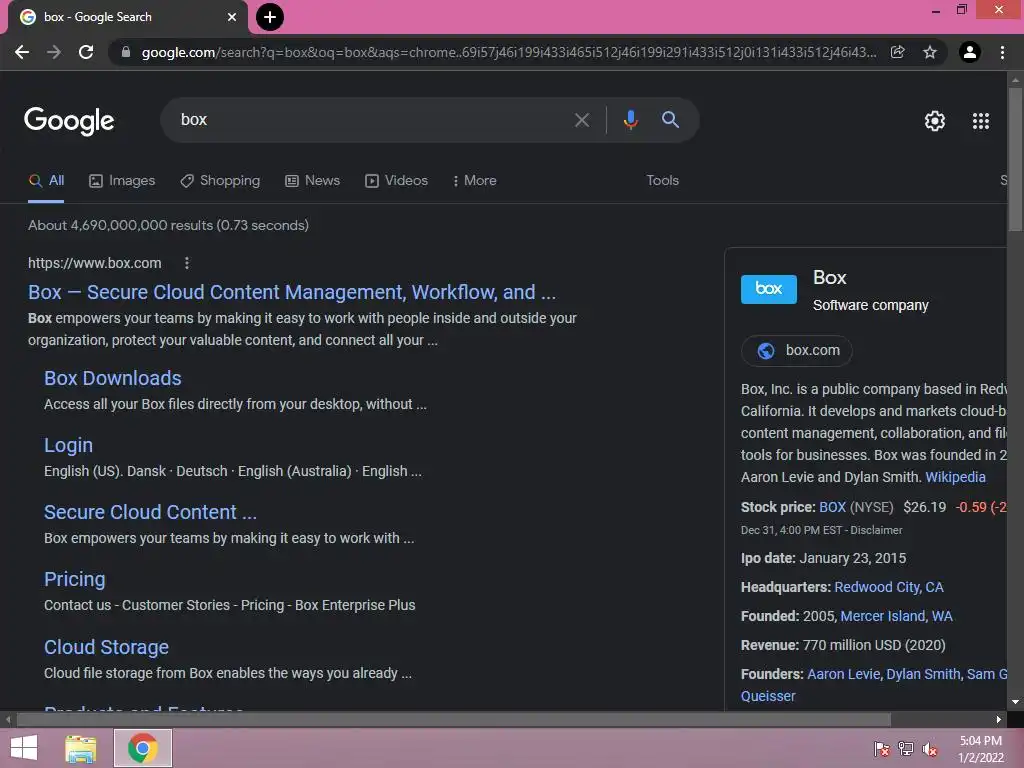
Task: Reload the current page
Action: (x=86, y=52)
